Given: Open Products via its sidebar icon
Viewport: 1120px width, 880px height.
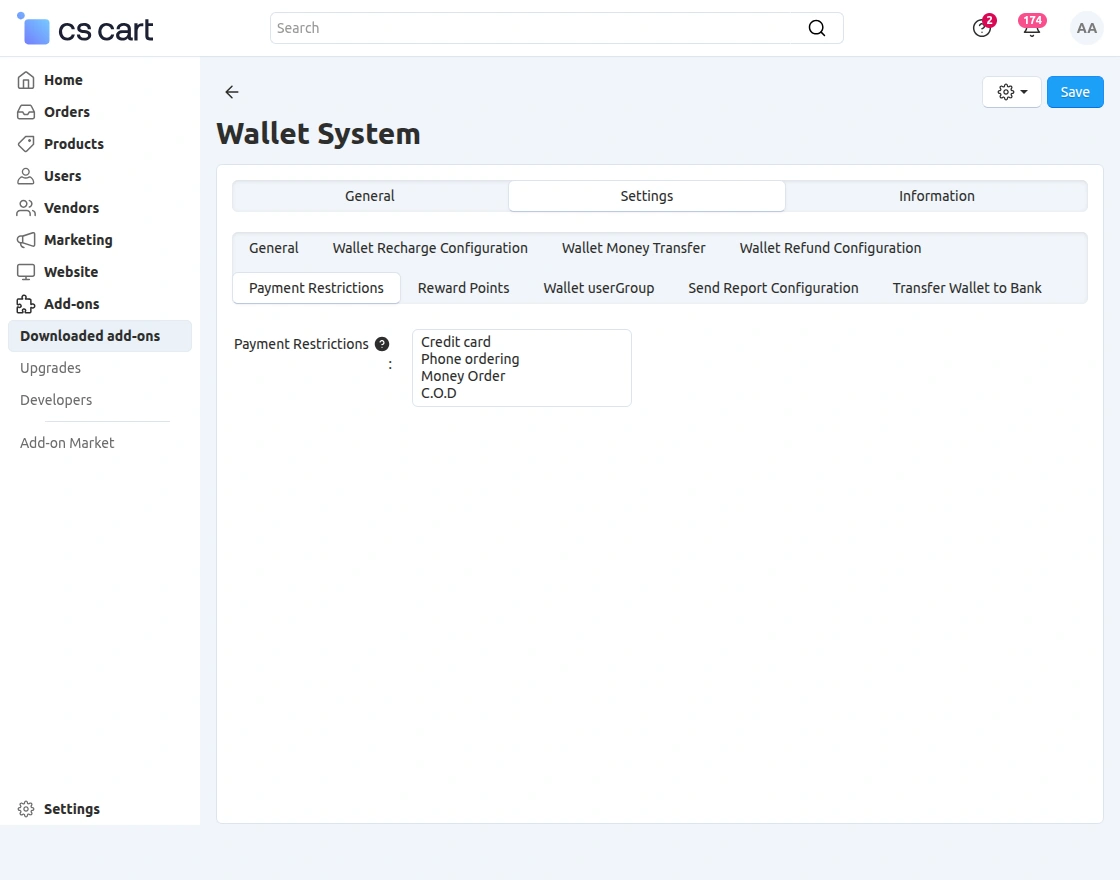Looking at the screenshot, I should [27, 144].
